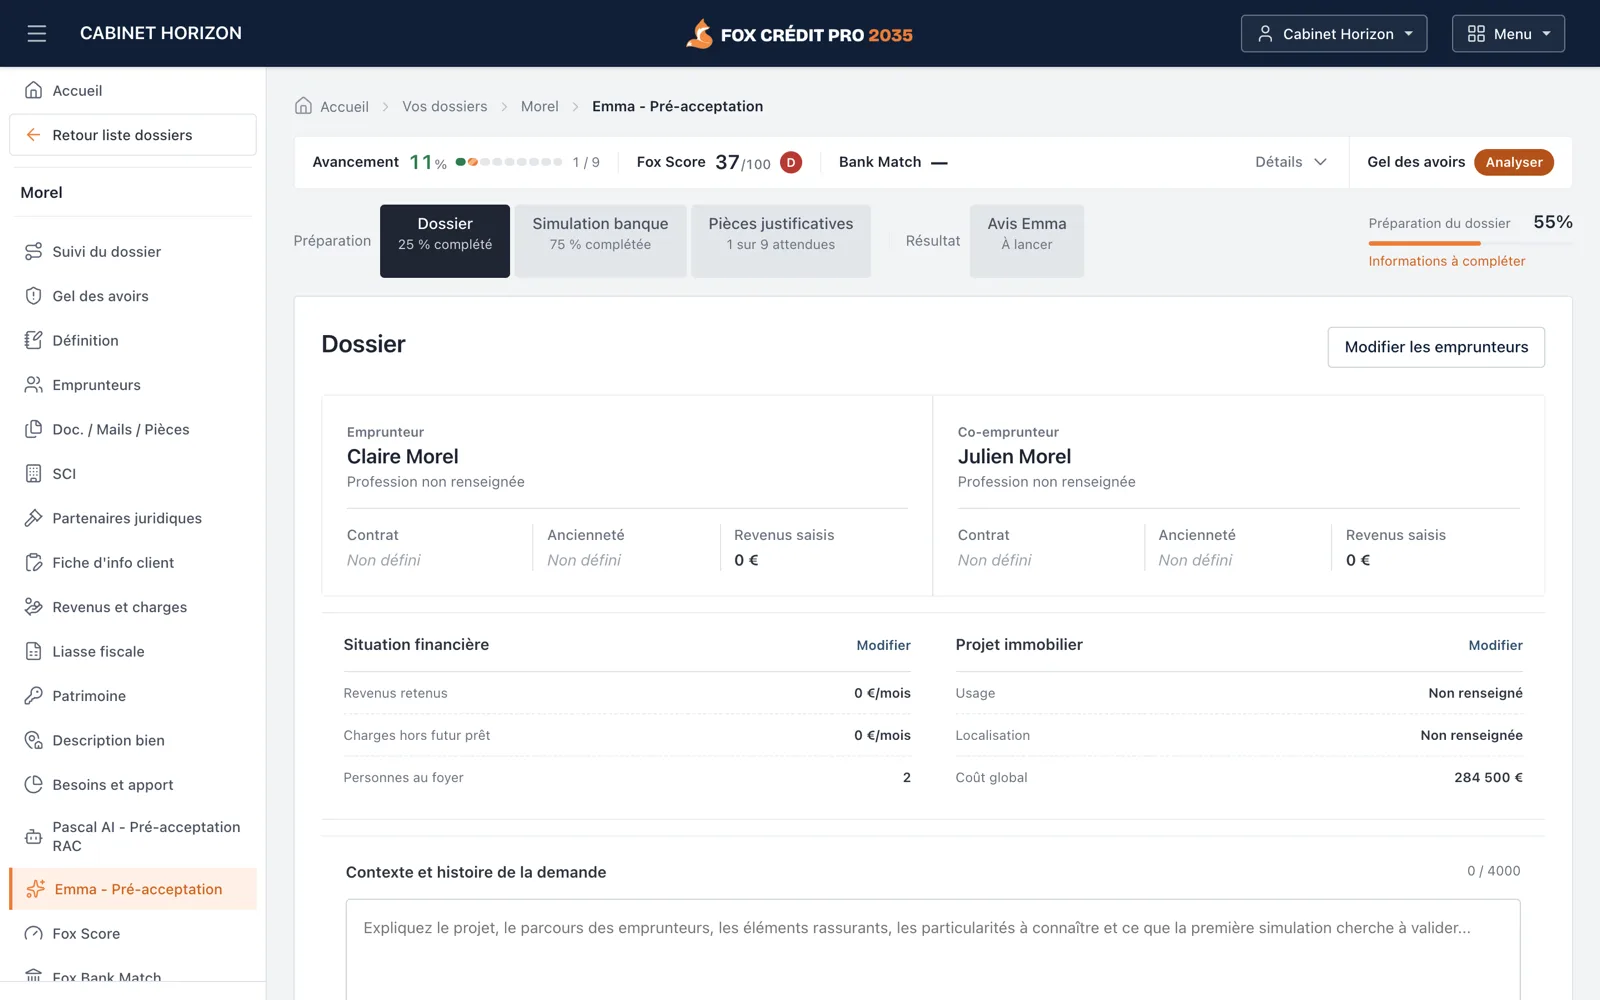
Task: Click Vos dossiers breadcrumb link
Action: [445, 106]
